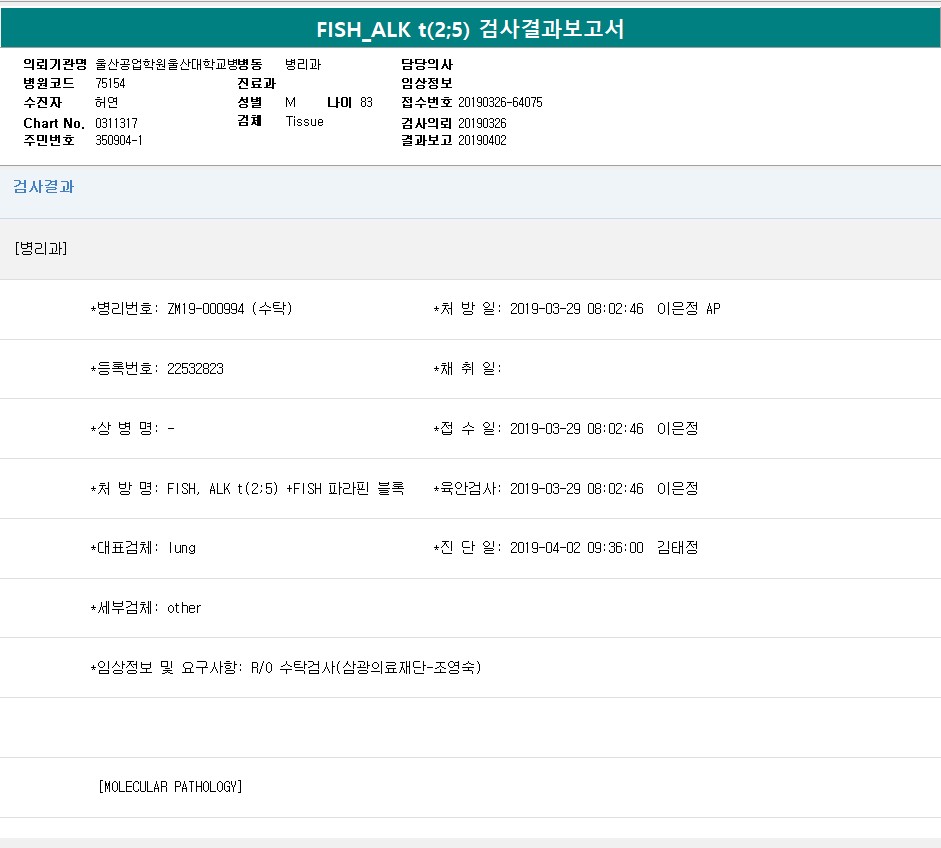The image size is (941, 848).
Task: Click the FISH_ALK t(2;5) report title header
Action: 470,29
